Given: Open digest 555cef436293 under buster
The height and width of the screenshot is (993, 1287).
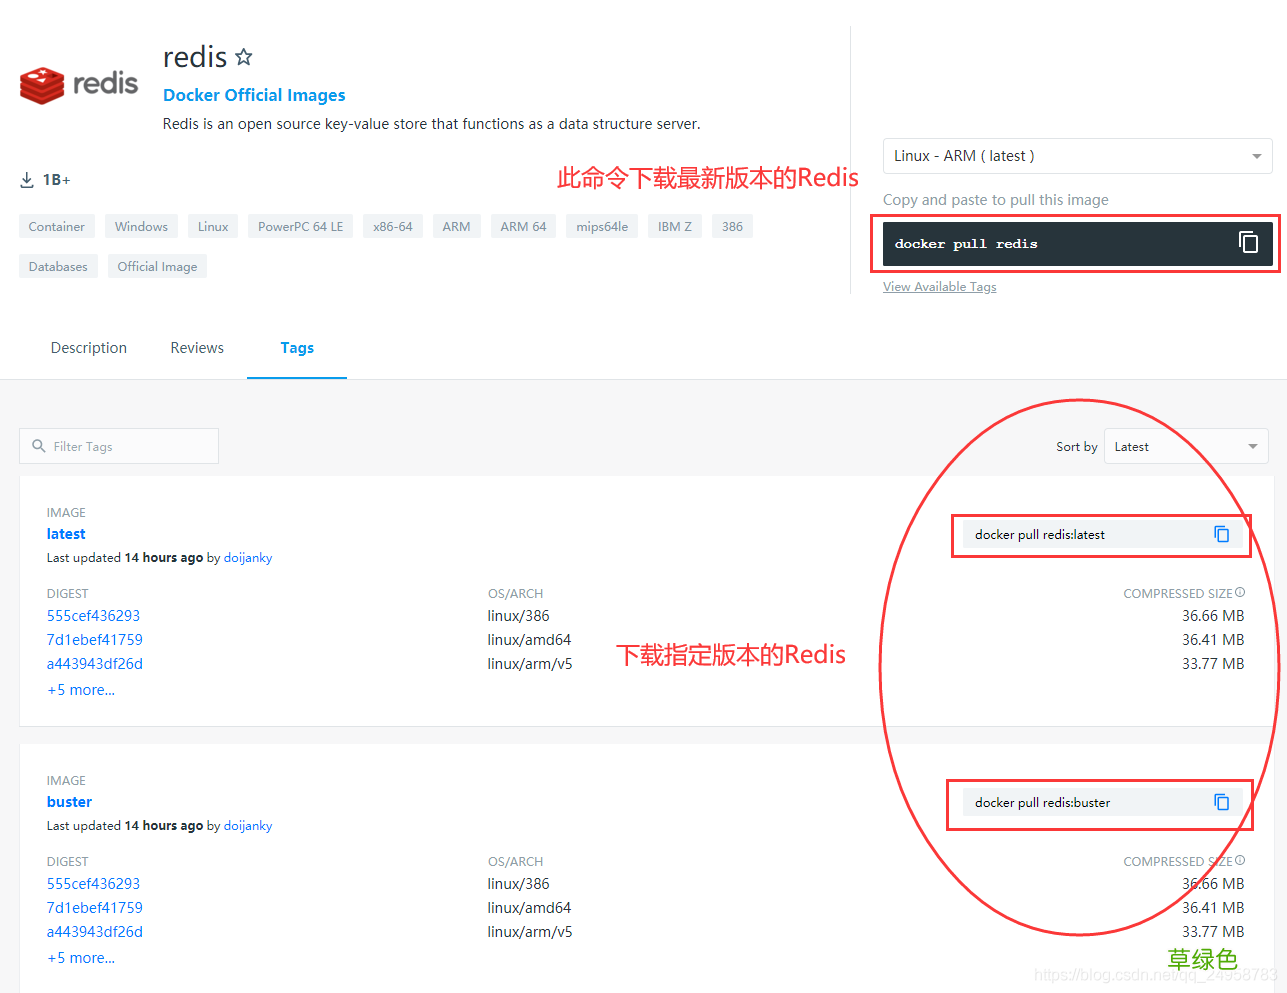Looking at the screenshot, I should point(94,884).
